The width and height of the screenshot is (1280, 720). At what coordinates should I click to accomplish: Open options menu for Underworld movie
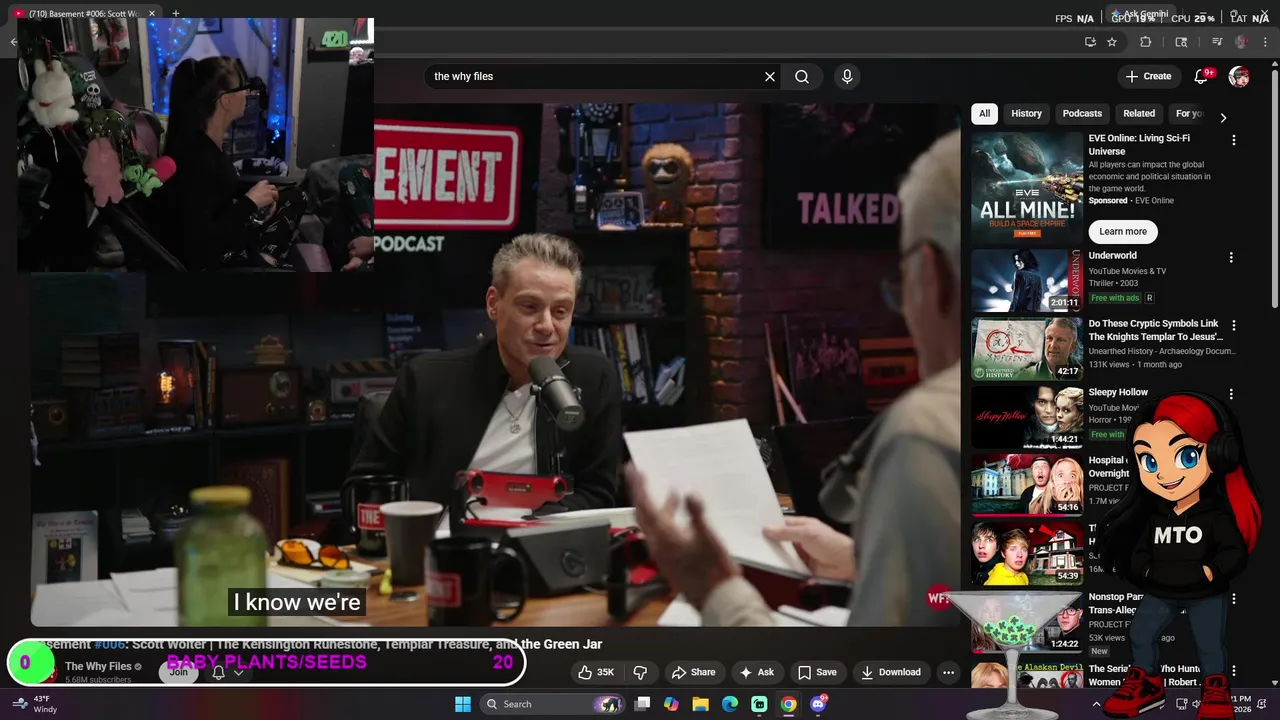pos(1231,257)
